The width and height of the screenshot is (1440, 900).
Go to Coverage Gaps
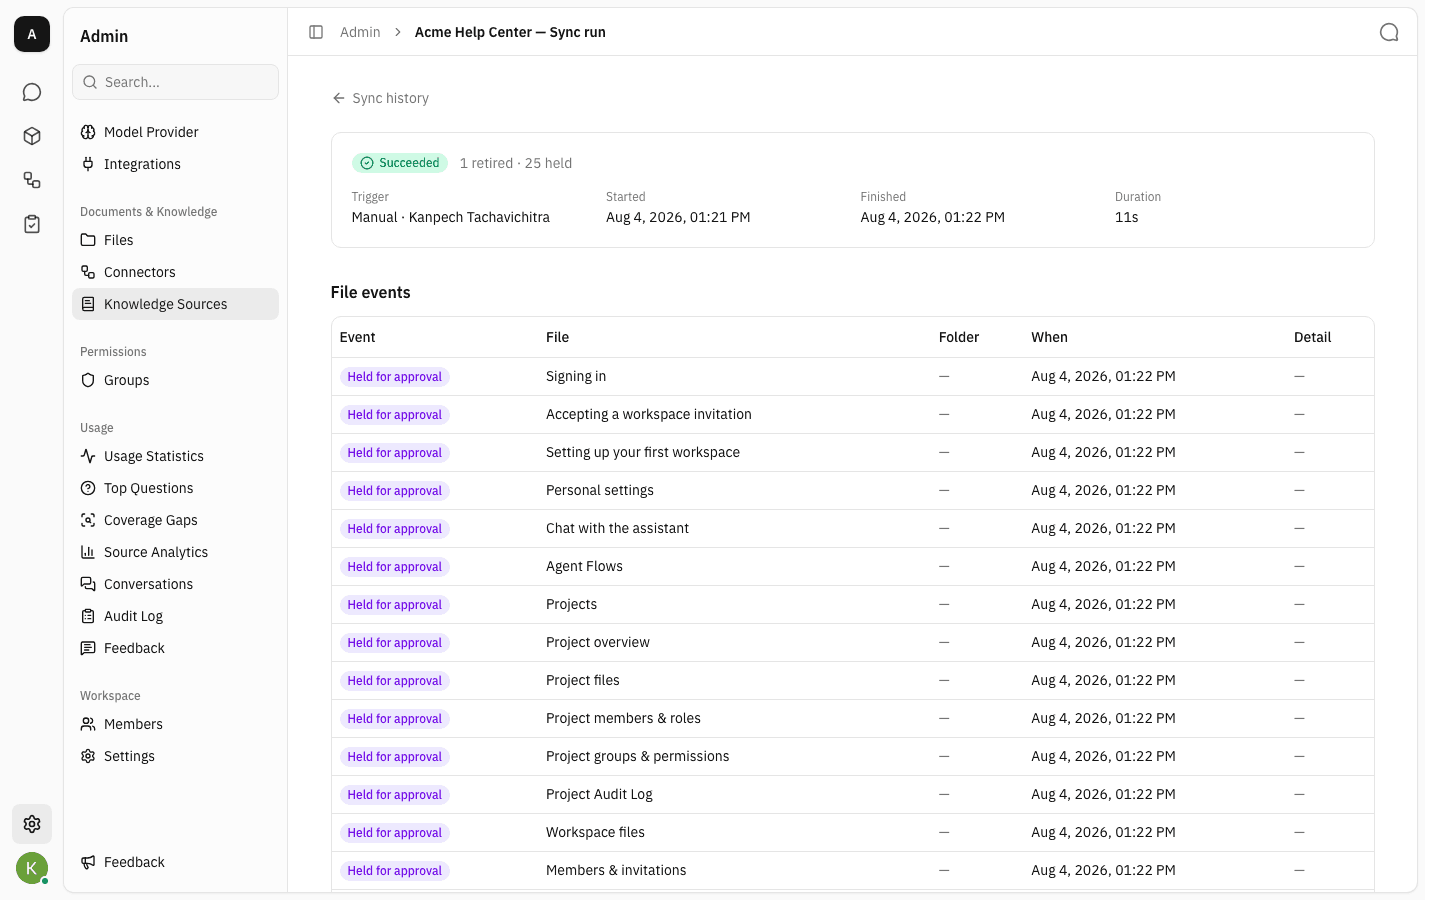coord(175,520)
